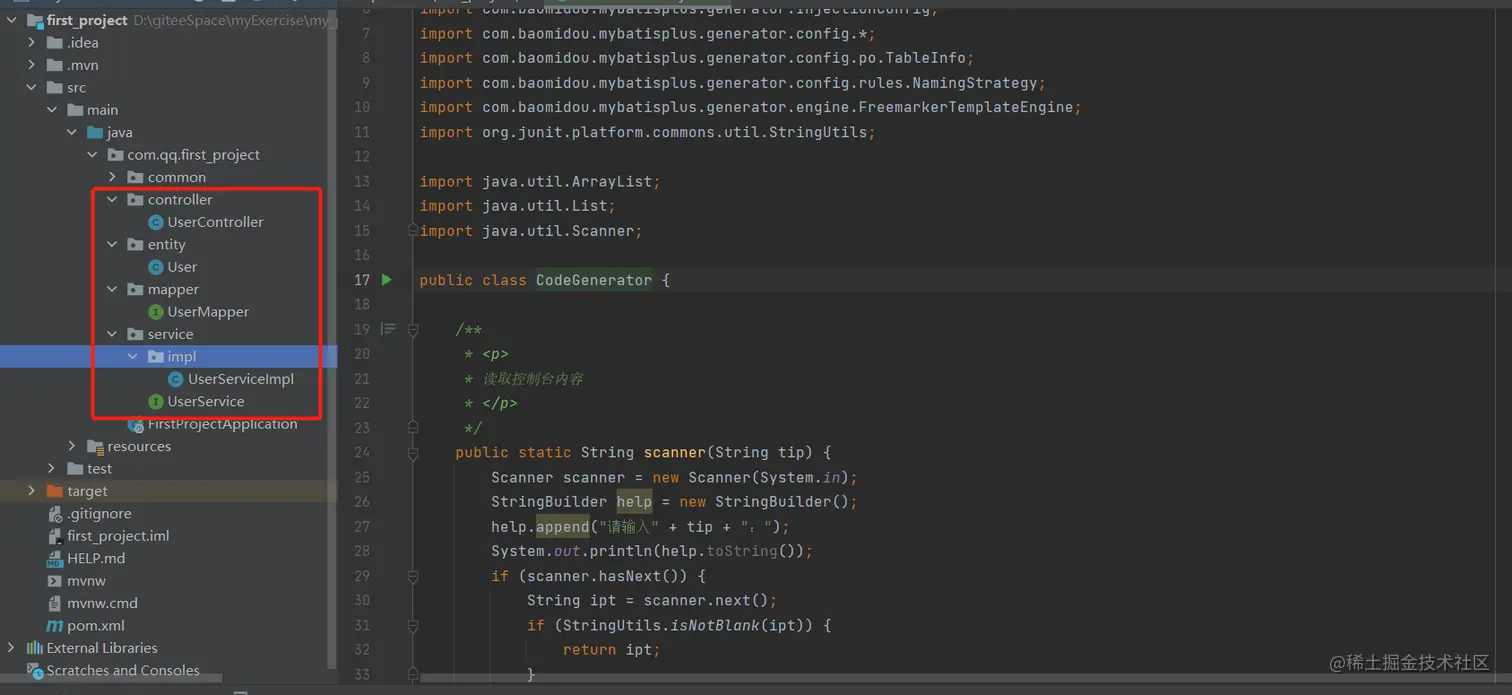1512x695 pixels.
Task: Collapse the service package chevron
Action: [113, 334]
